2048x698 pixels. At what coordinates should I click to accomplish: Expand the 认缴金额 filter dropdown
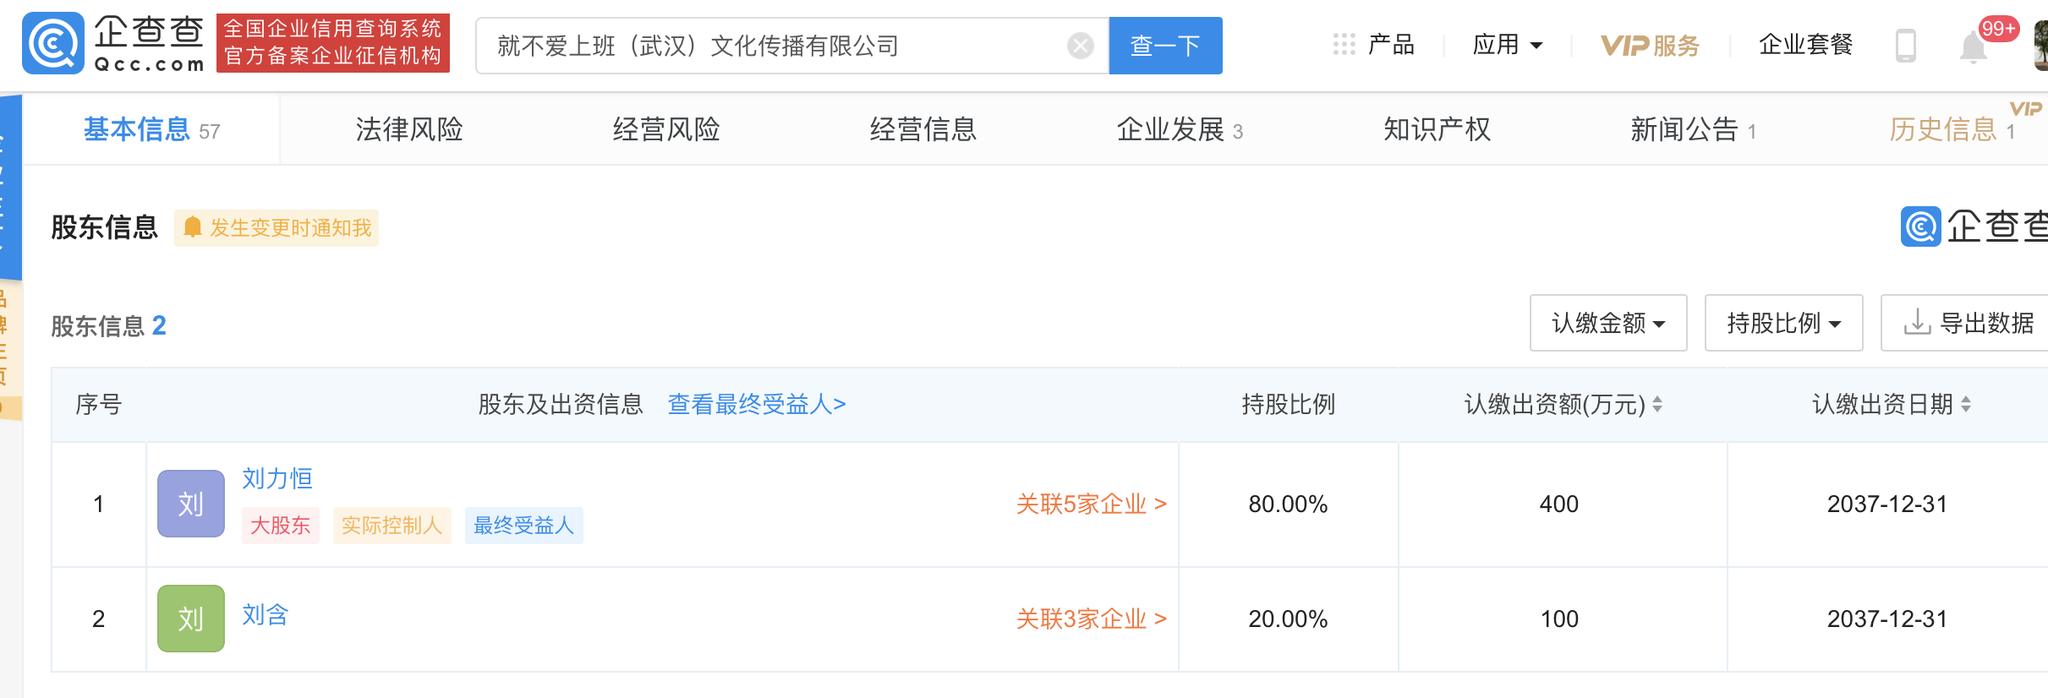point(1608,323)
